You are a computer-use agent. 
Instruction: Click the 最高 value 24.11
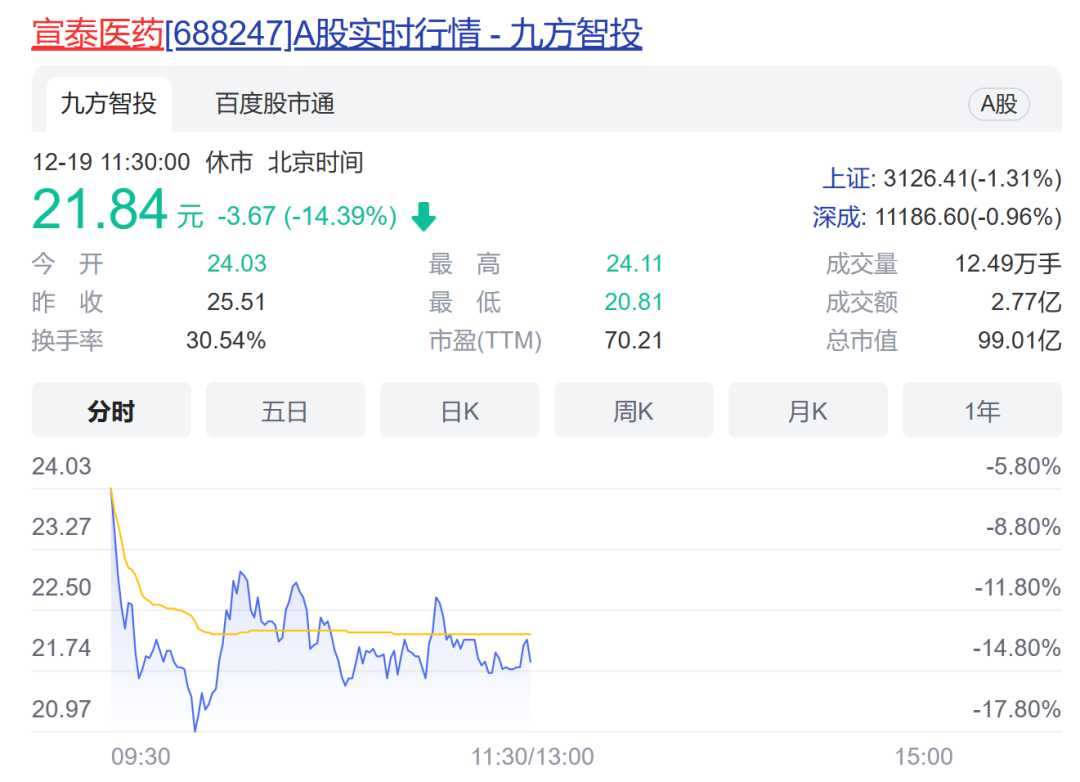634,263
